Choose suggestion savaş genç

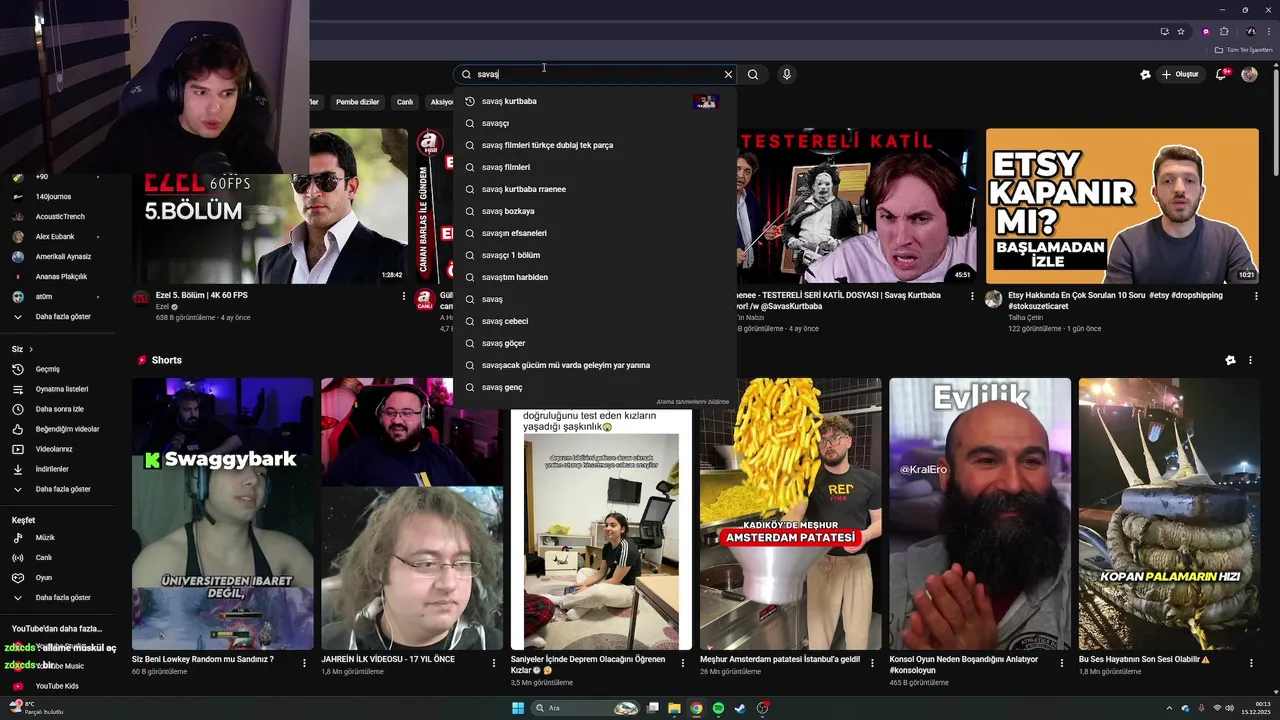pyautogui.click(x=594, y=387)
